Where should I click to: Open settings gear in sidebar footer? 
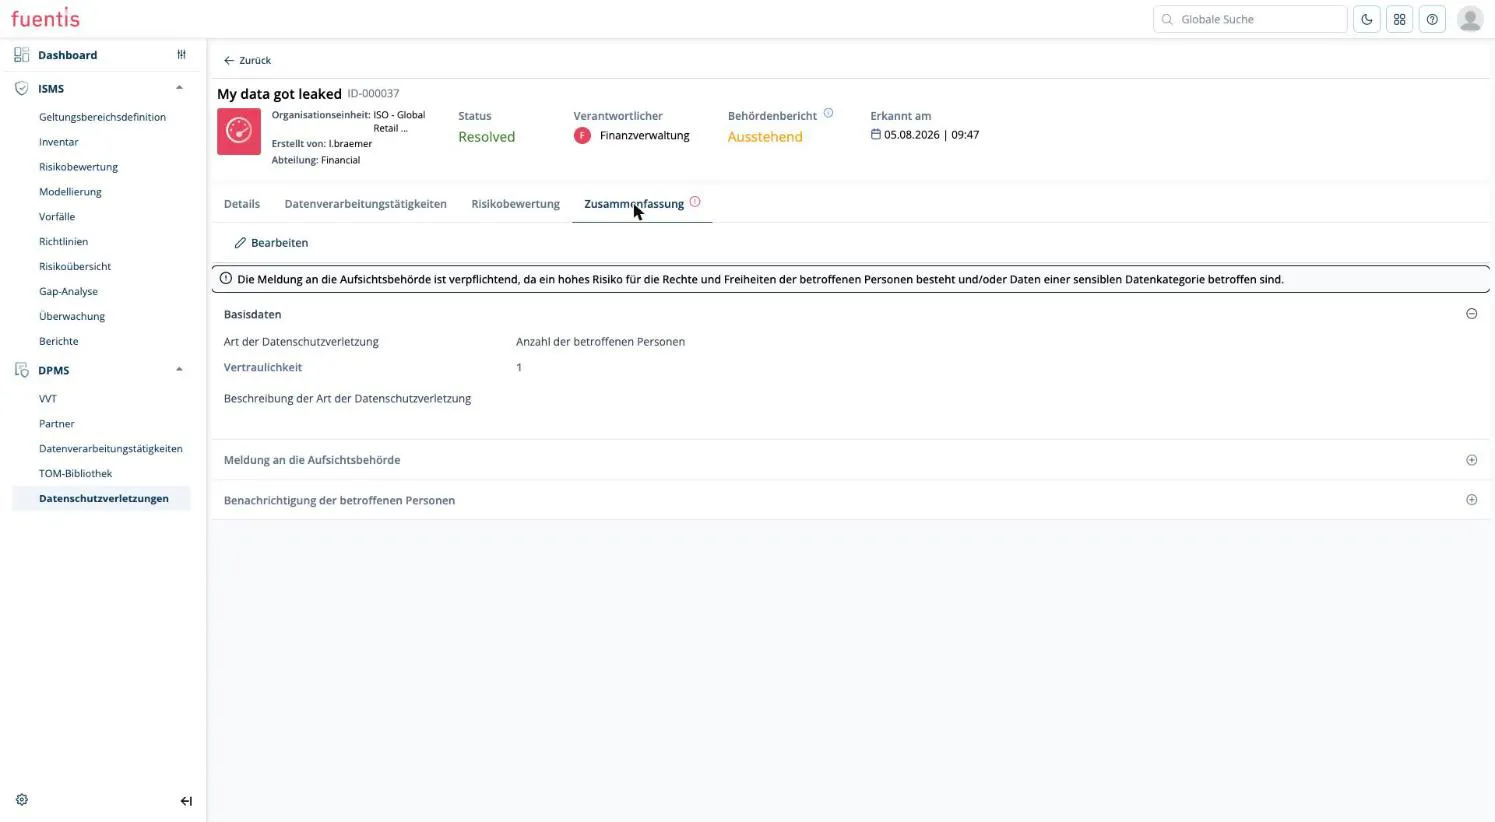22,800
